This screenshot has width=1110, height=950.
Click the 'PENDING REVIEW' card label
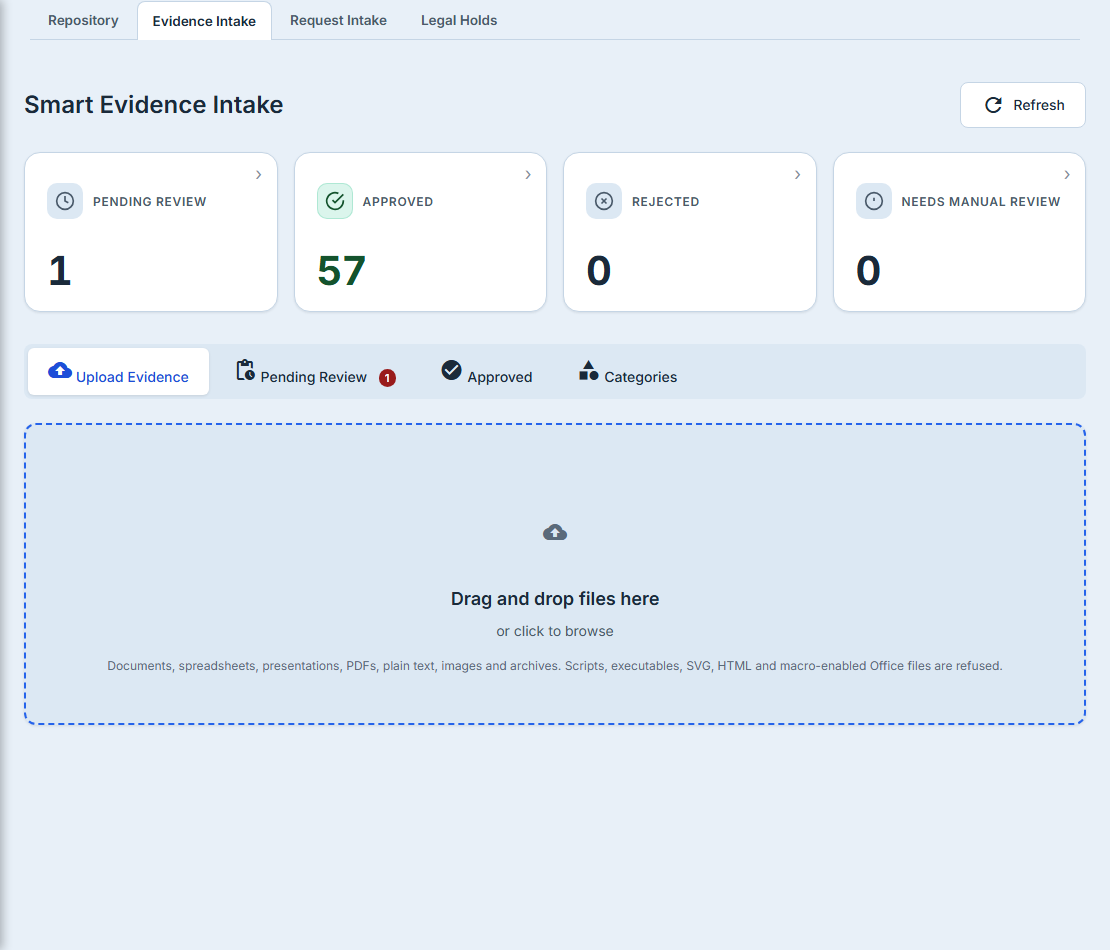coord(149,202)
